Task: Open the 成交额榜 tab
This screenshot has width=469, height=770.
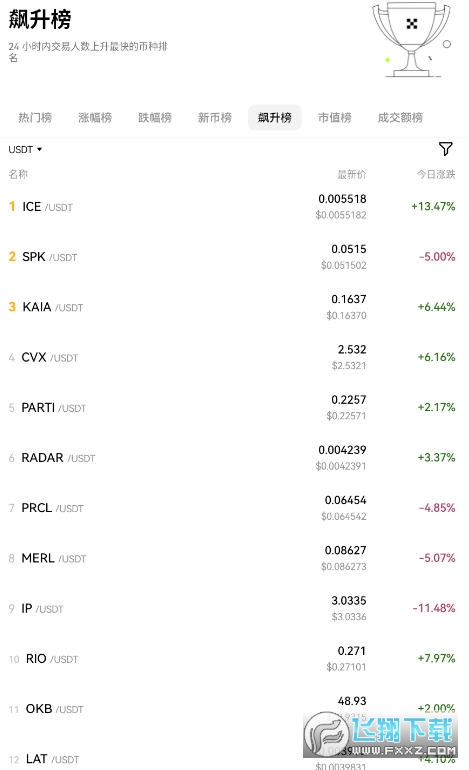Action: click(400, 117)
